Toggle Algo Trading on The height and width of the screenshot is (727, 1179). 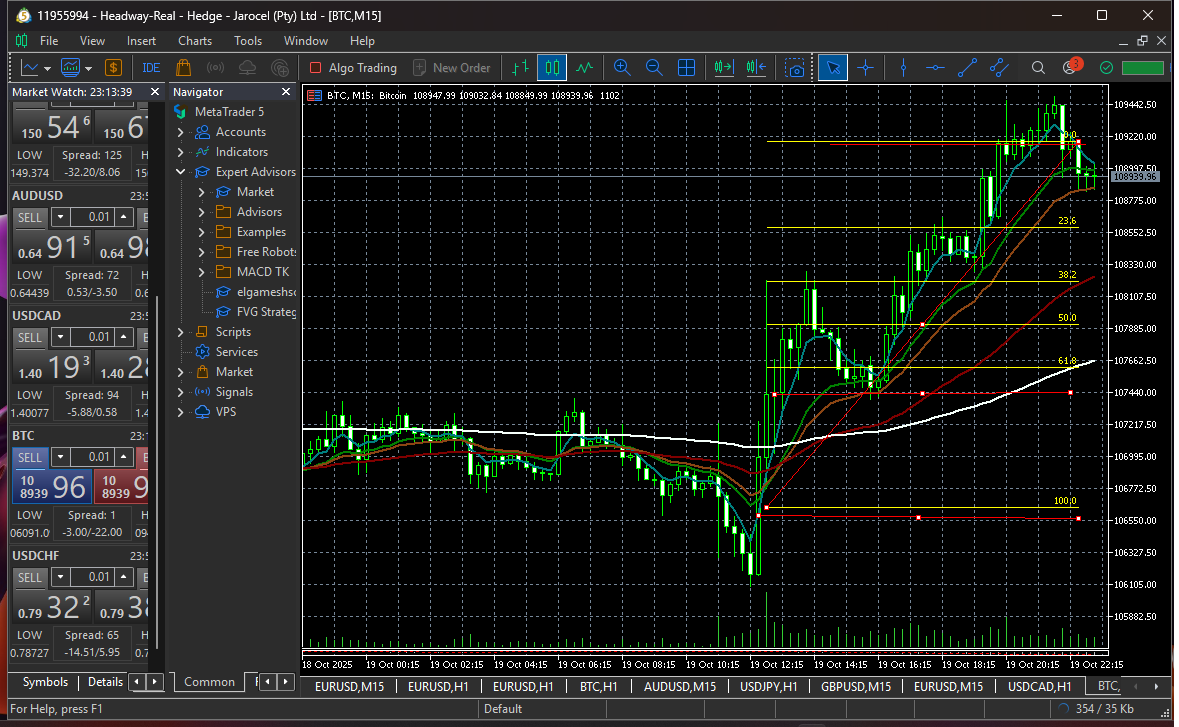pyautogui.click(x=353, y=68)
